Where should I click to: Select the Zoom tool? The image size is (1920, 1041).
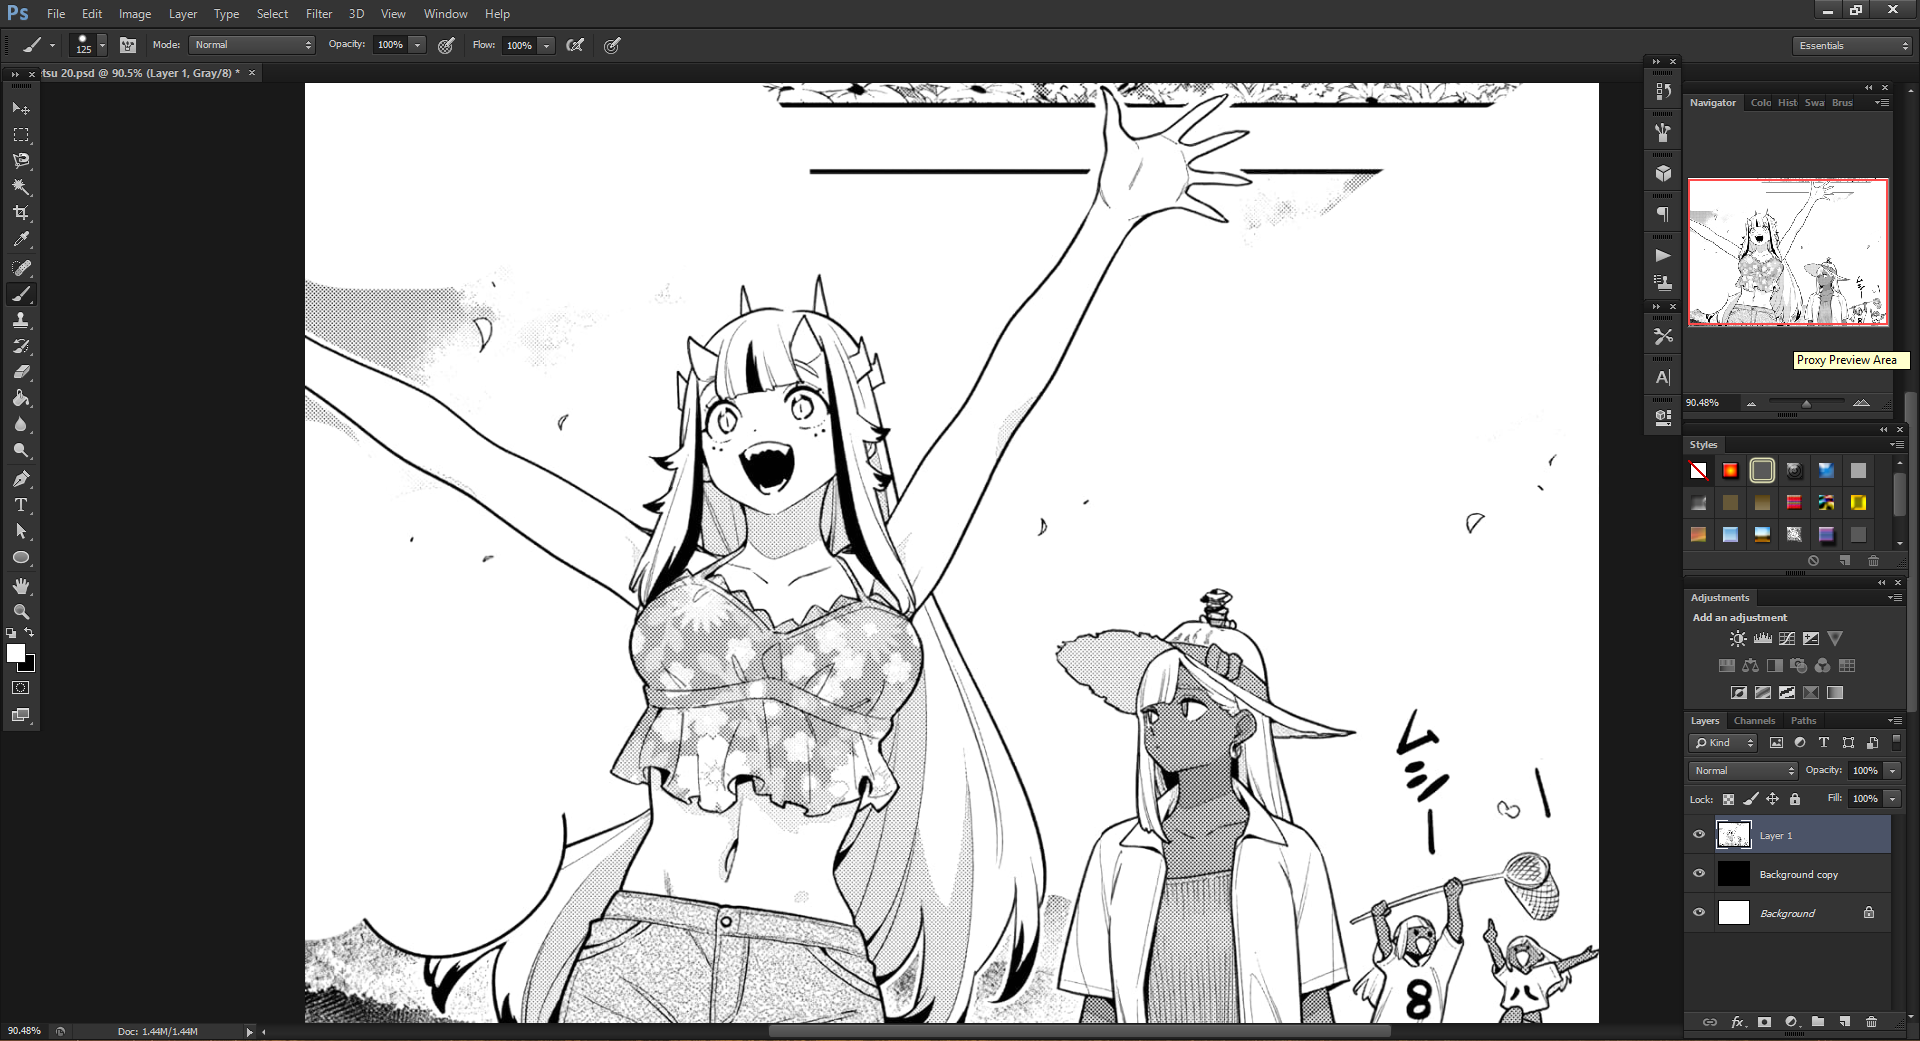click(x=21, y=612)
